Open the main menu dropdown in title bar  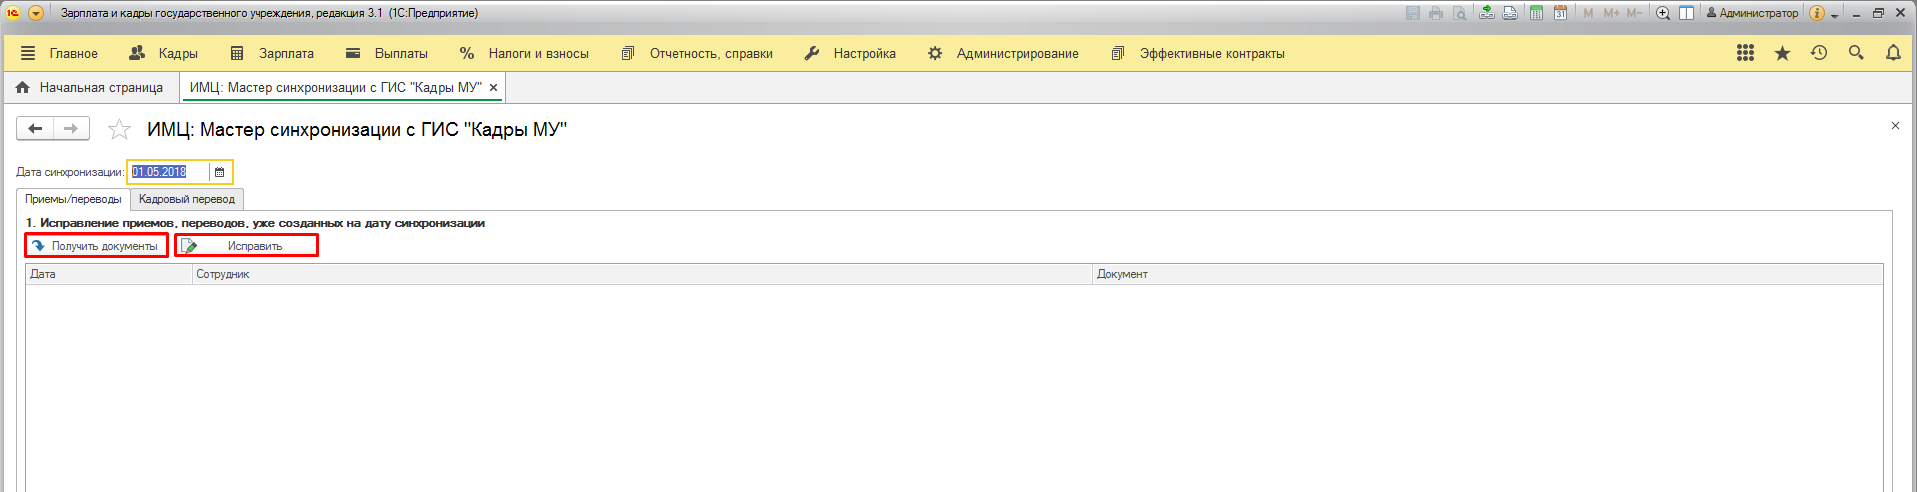36,13
